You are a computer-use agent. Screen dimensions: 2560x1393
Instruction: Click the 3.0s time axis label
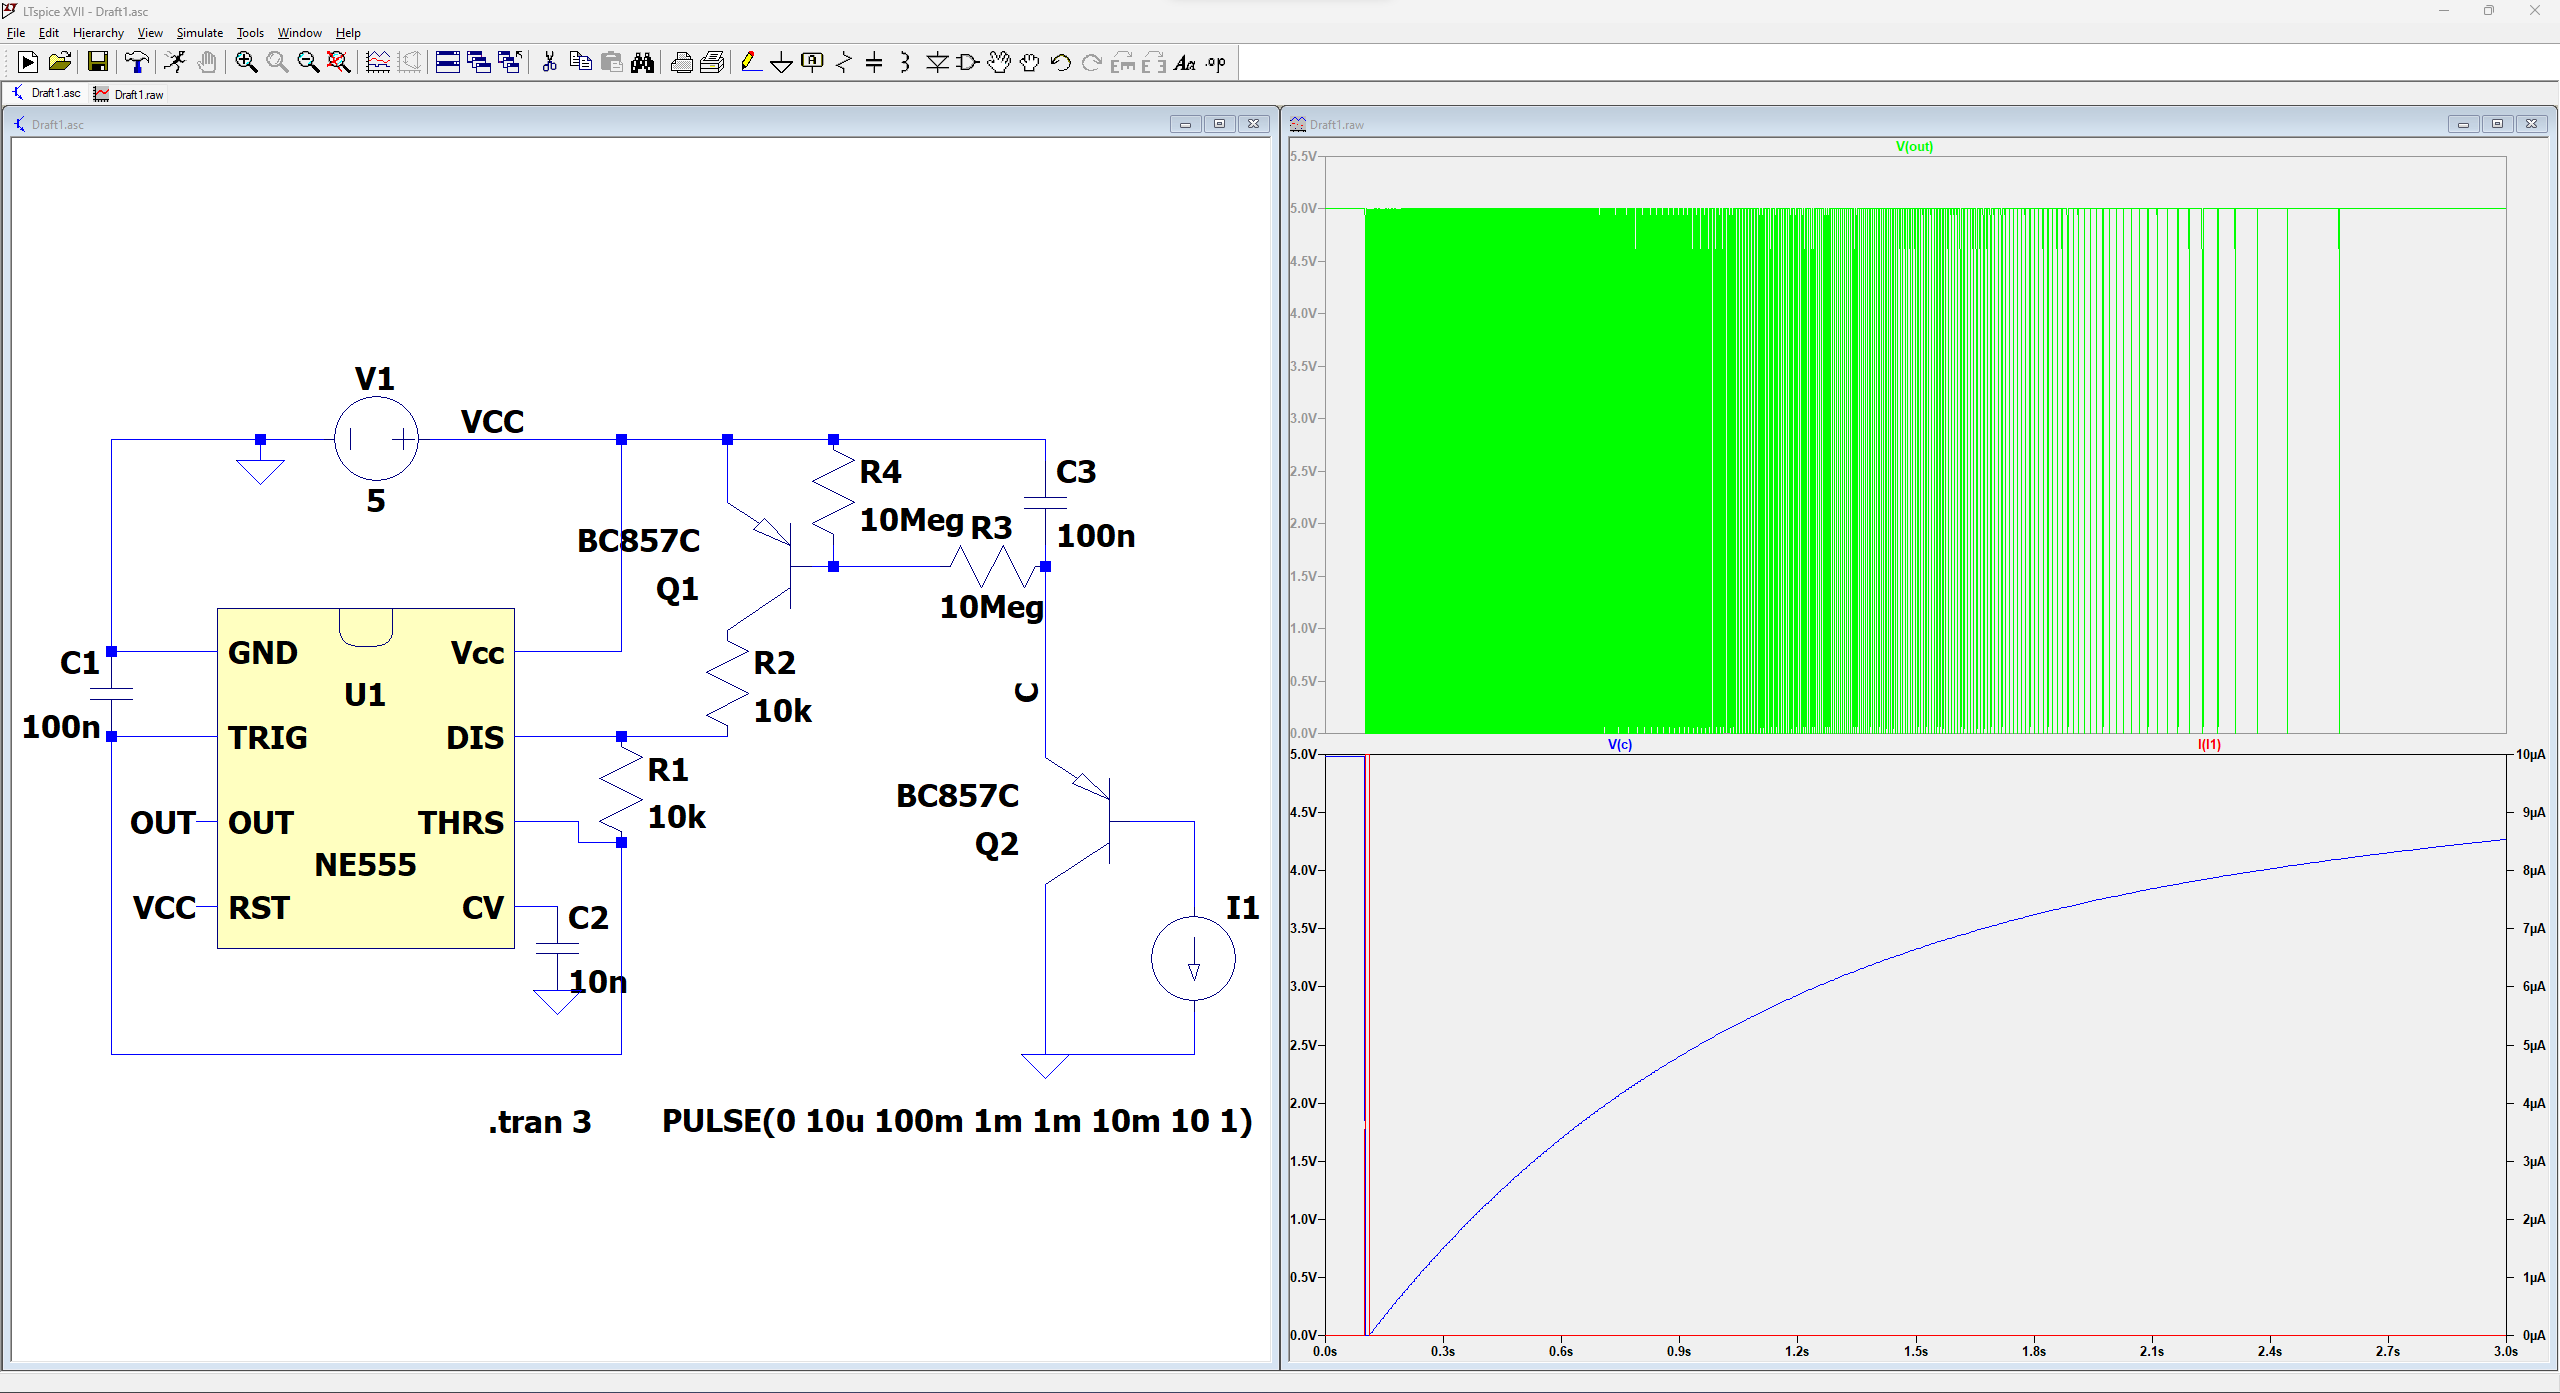point(2505,1351)
